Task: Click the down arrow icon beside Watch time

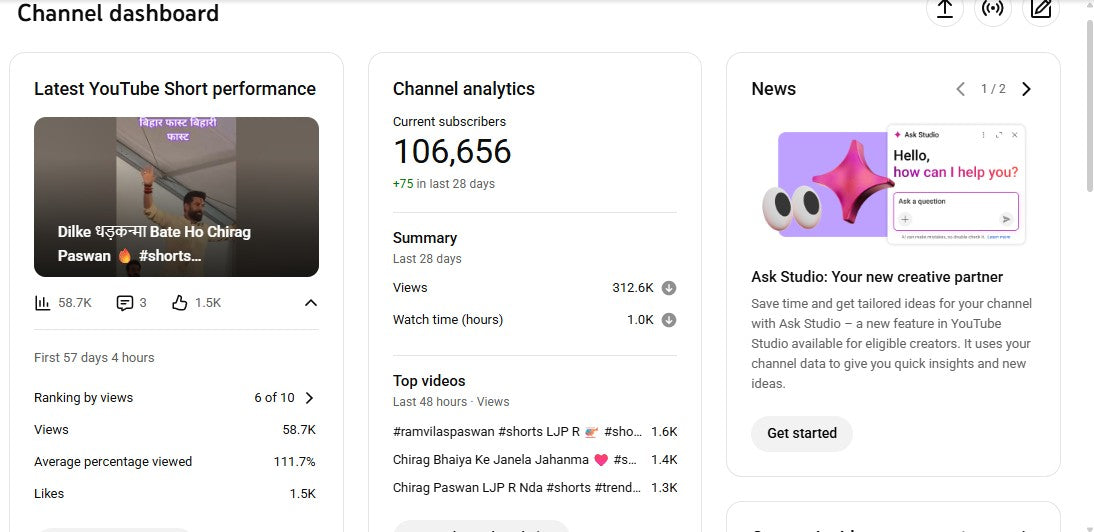Action: tap(669, 320)
